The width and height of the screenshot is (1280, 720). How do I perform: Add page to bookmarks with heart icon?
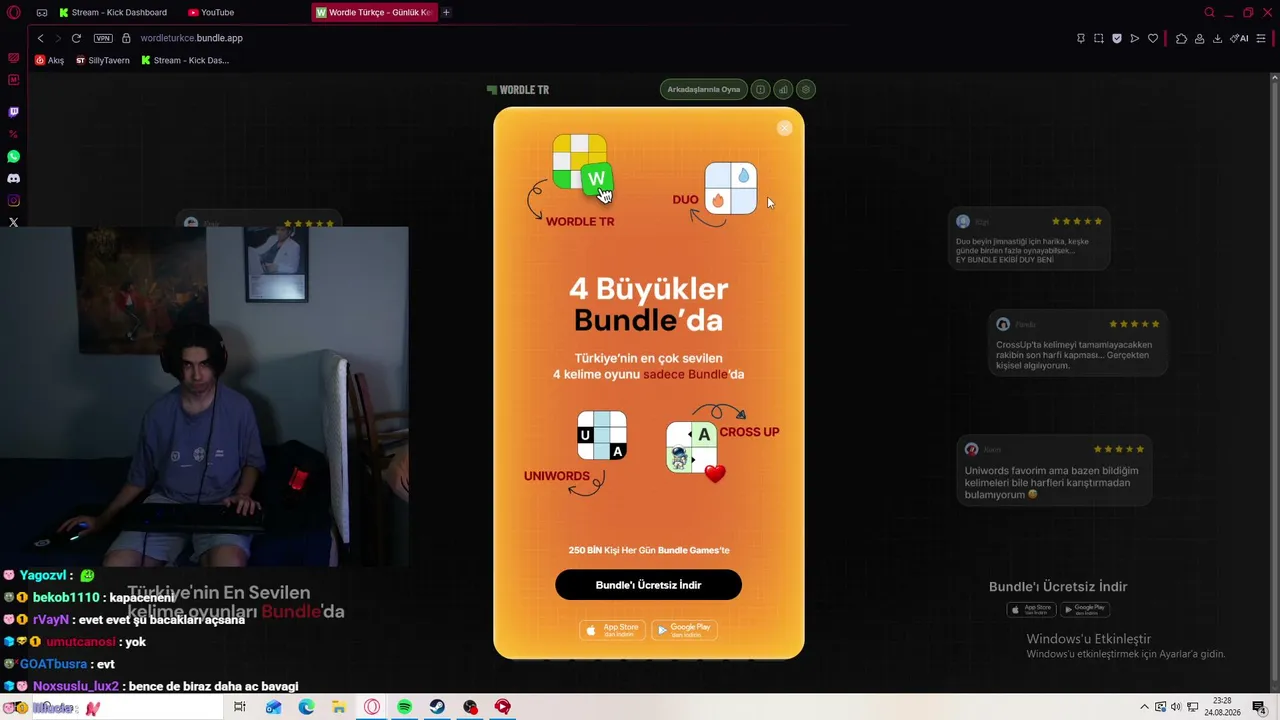pos(1152,38)
